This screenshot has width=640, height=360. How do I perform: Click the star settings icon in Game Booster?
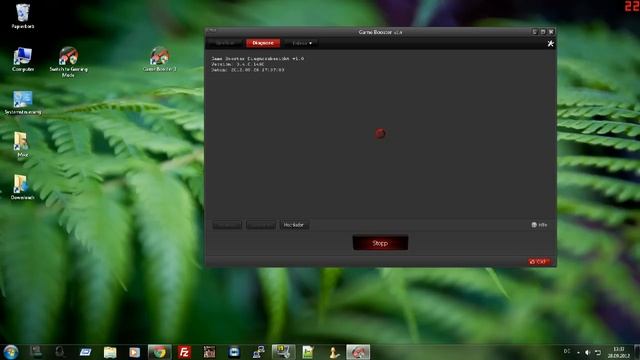(x=550, y=43)
